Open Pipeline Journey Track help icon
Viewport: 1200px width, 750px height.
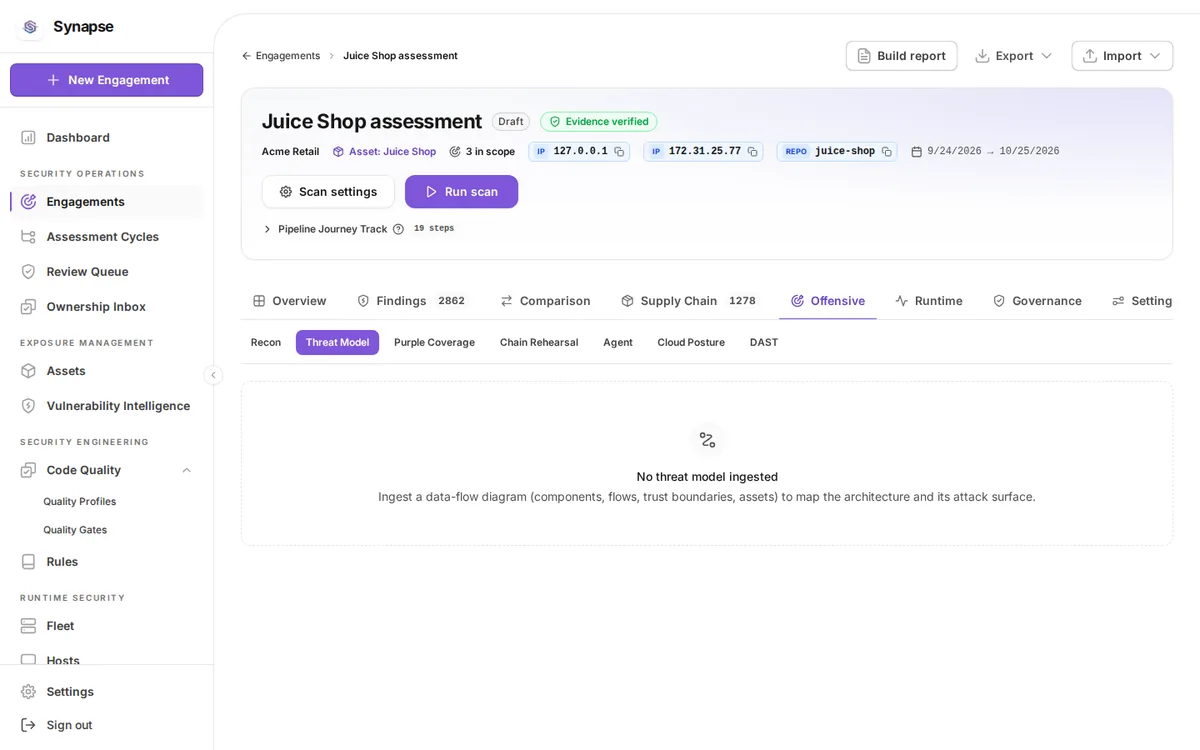pyautogui.click(x=398, y=229)
